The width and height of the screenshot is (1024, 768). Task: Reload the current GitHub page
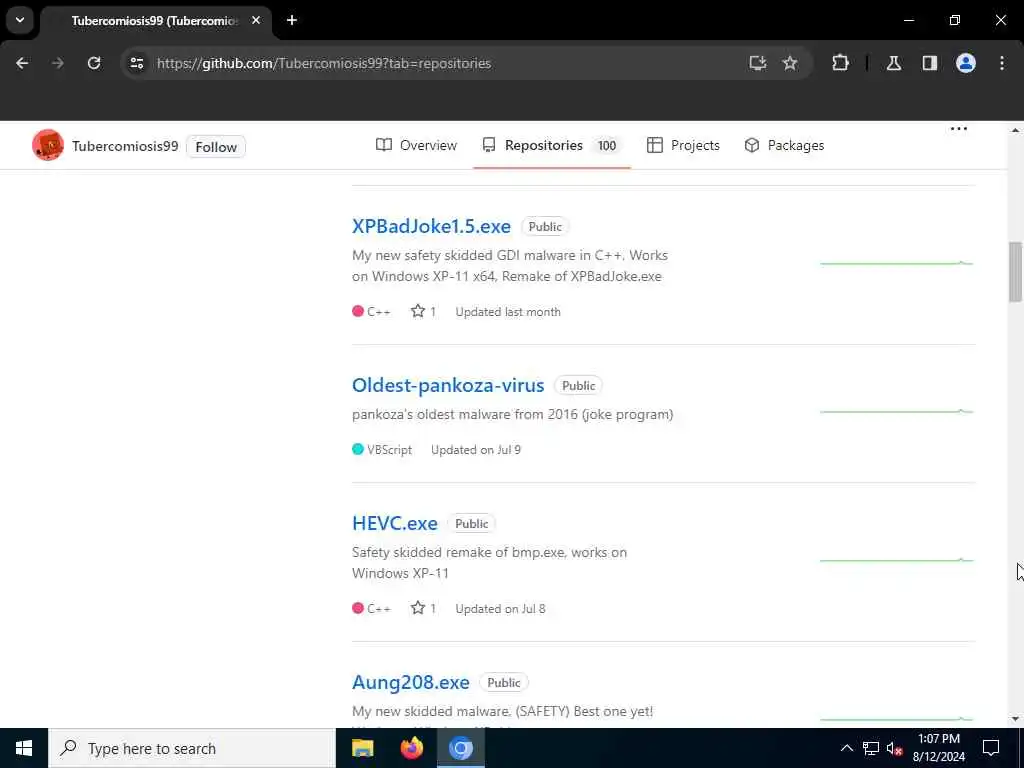click(x=94, y=63)
